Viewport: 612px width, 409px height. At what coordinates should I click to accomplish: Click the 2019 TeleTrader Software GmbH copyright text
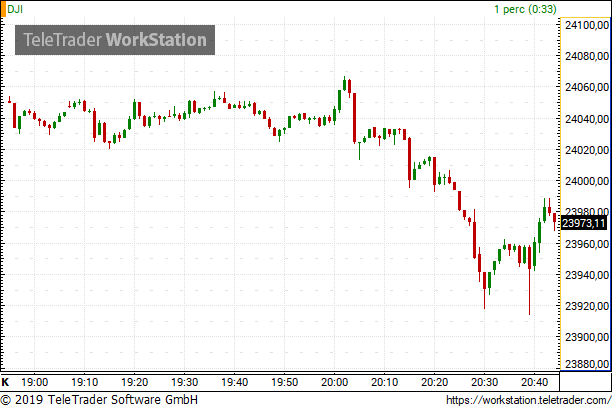click(x=99, y=400)
